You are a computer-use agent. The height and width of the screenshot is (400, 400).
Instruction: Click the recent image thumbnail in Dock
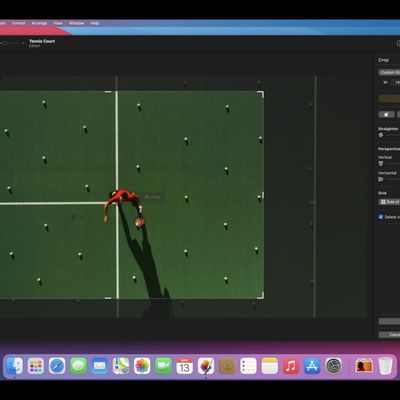click(364, 366)
